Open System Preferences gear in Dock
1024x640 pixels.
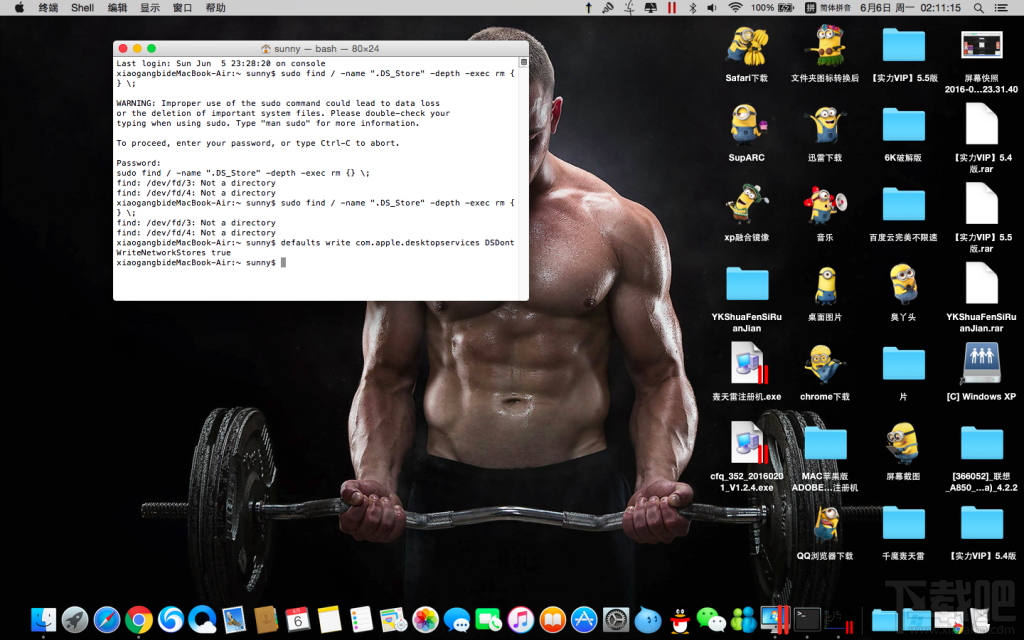pyautogui.click(x=616, y=619)
